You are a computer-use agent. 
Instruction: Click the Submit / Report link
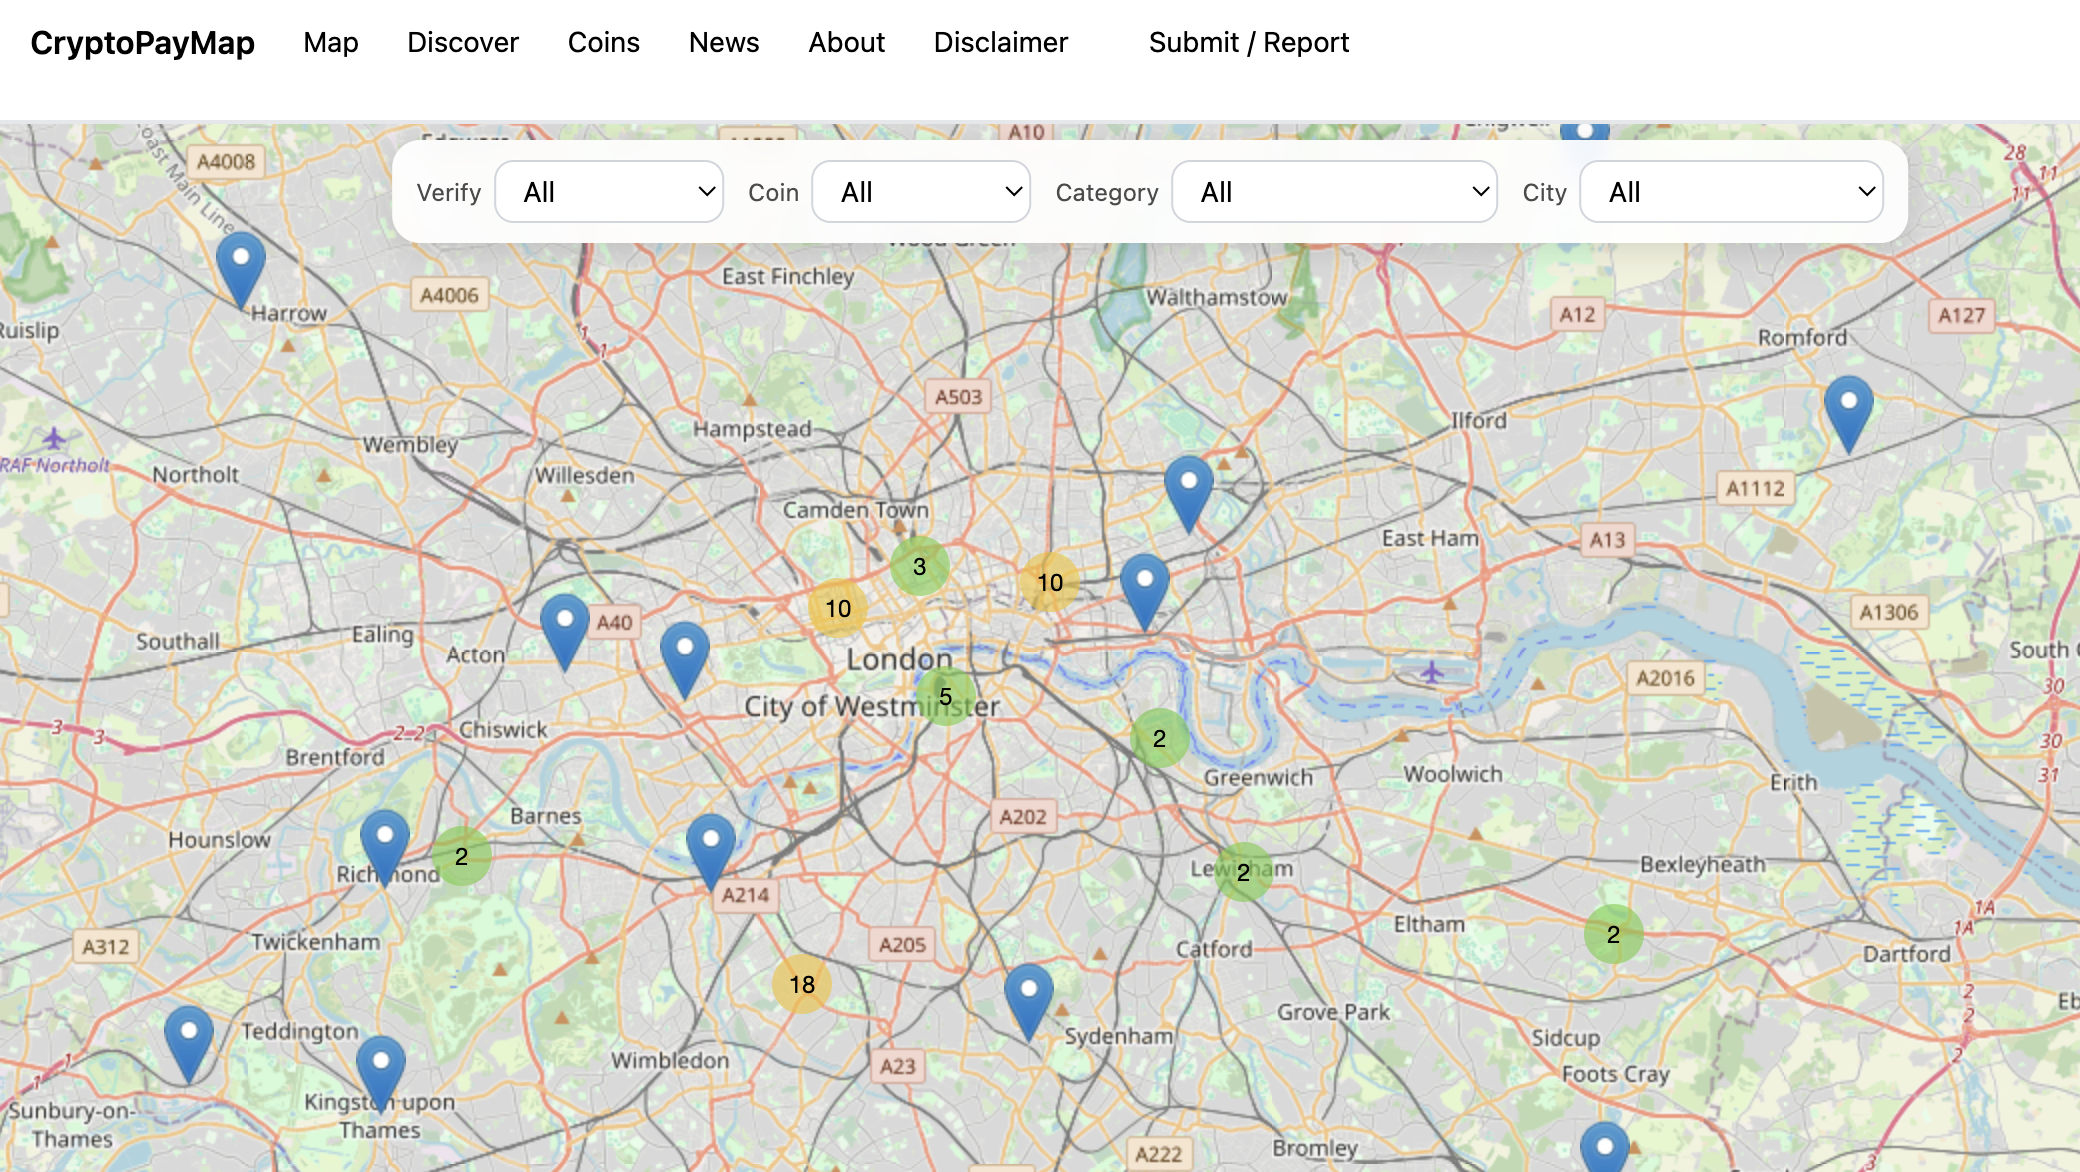[x=1248, y=42]
